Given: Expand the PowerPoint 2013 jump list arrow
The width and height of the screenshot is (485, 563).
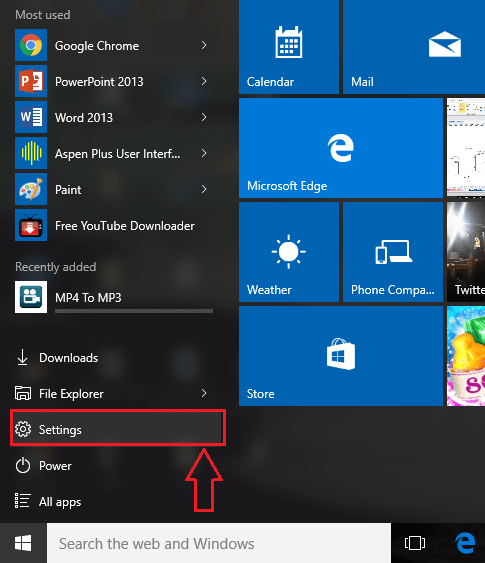Looking at the screenshot, I should pos(204,81).
